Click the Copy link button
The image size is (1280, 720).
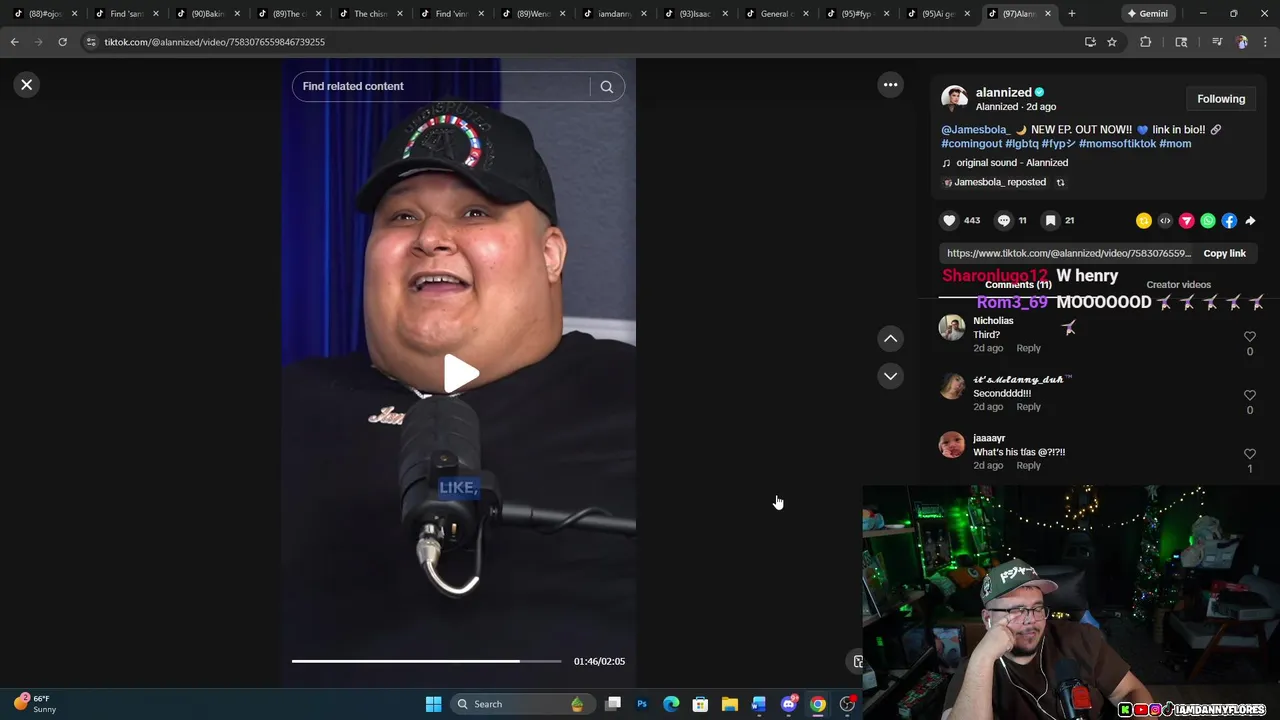[1224, 254]
